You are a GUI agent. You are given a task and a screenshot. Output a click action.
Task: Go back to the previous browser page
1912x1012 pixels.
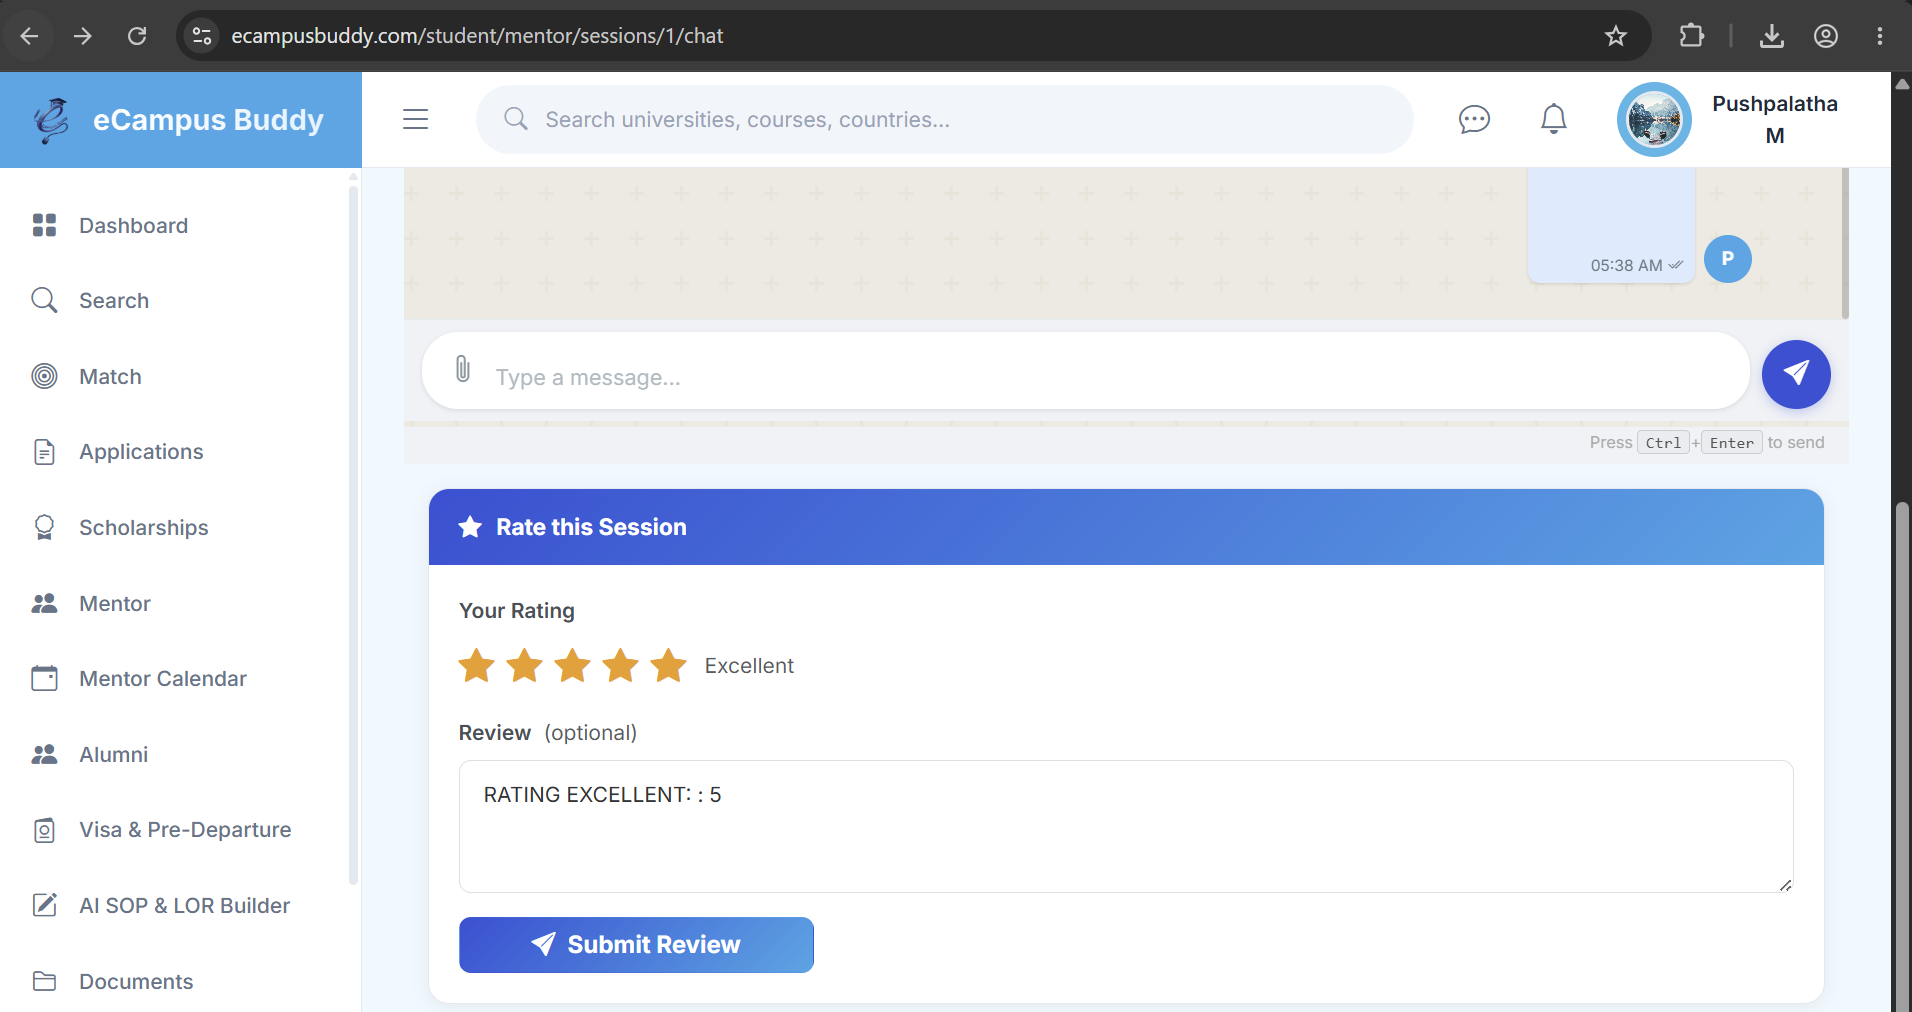(29, 36)
